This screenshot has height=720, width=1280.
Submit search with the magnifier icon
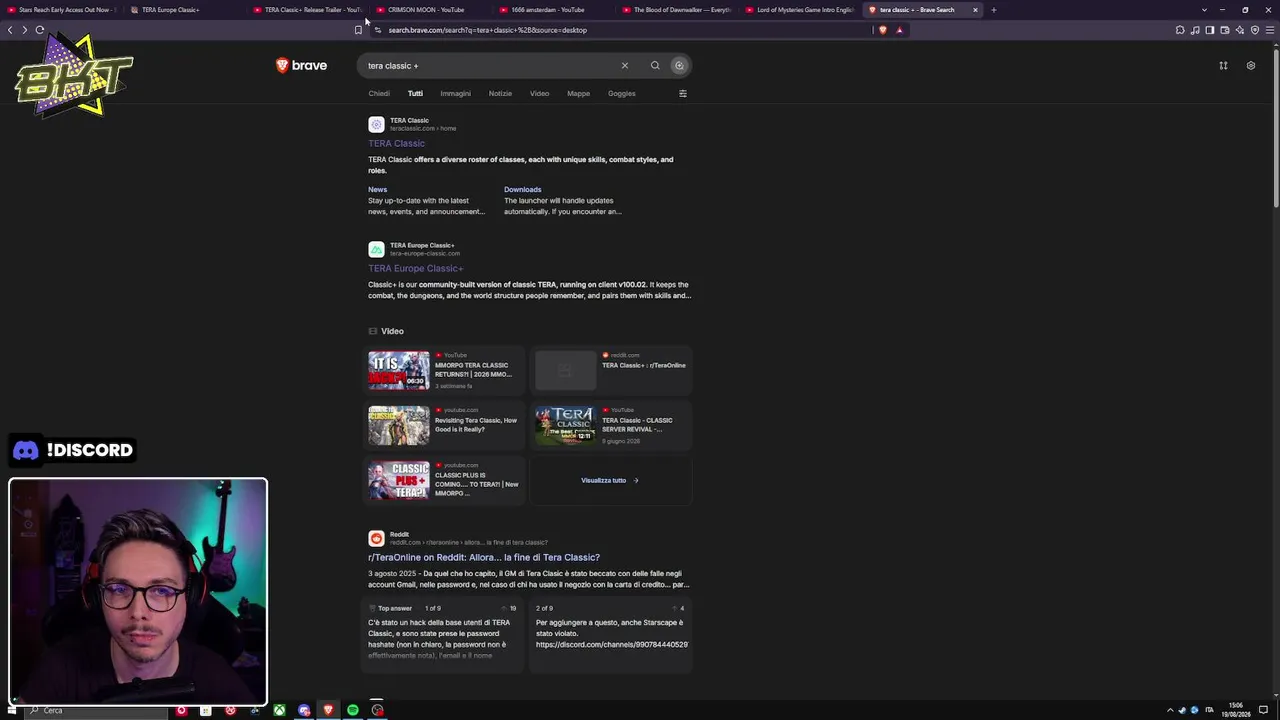tap(655, 66)
